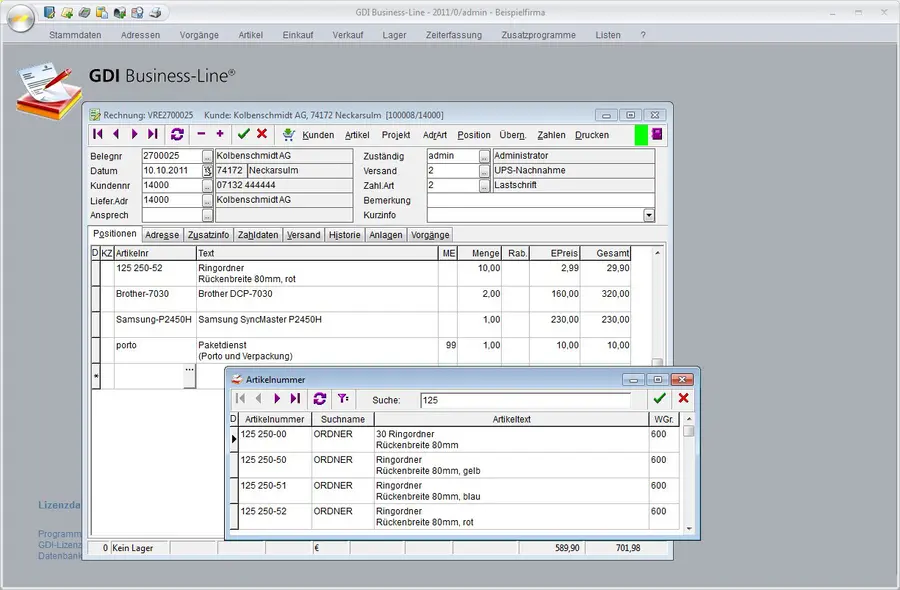900x590 pixels.
Task: Switch to the Zahldaten tab
Action: click(258, 235)
